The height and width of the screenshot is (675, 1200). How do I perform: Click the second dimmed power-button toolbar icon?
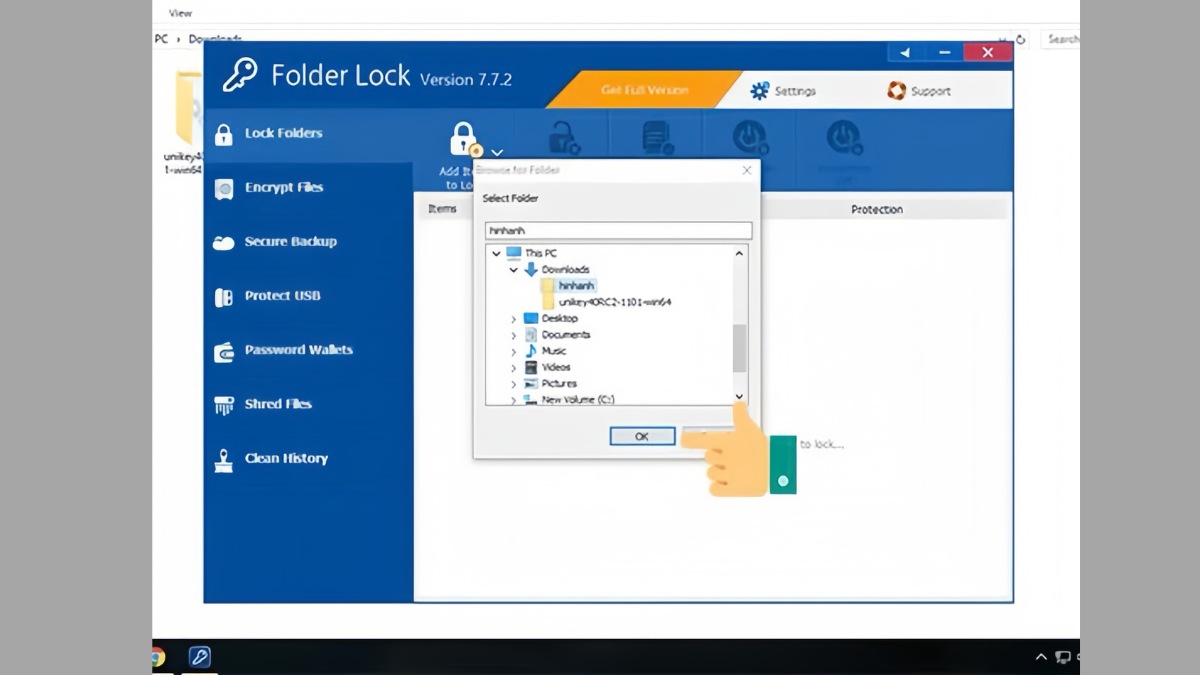[843, 137]
